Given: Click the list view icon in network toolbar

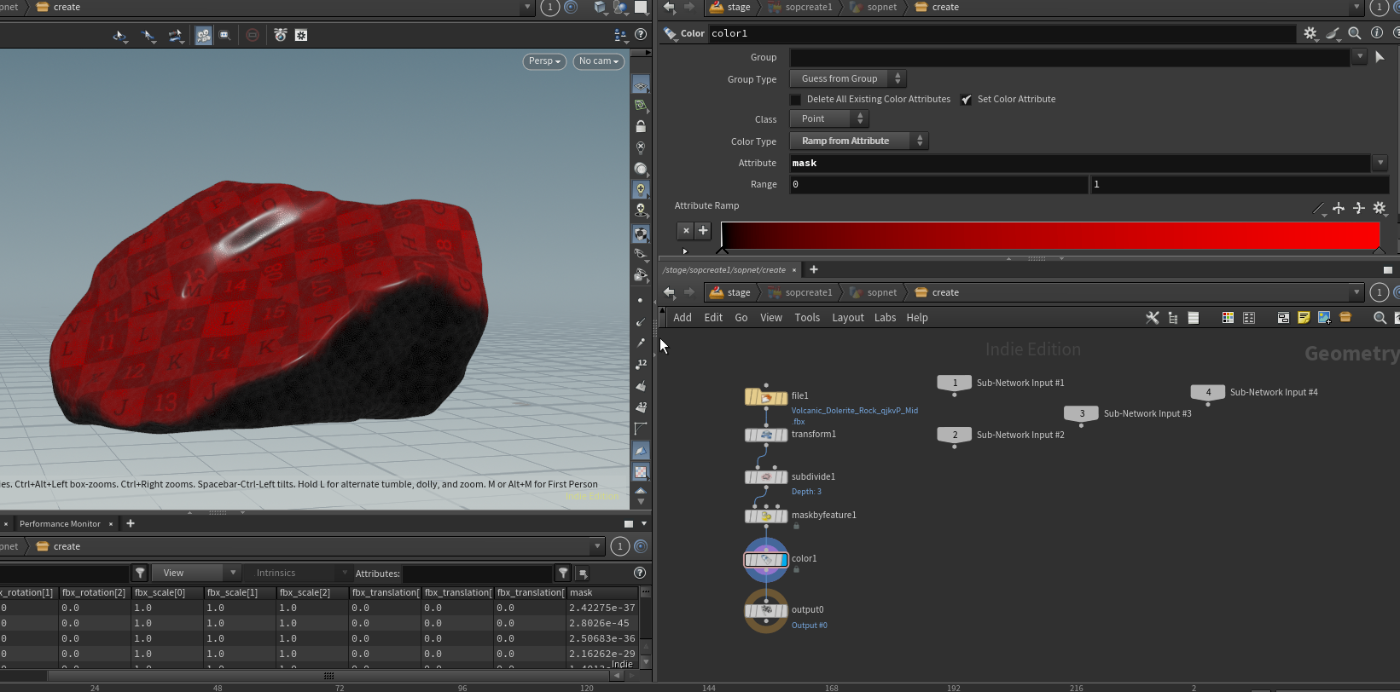Looking at the screenshot, I should [1193, 318].
